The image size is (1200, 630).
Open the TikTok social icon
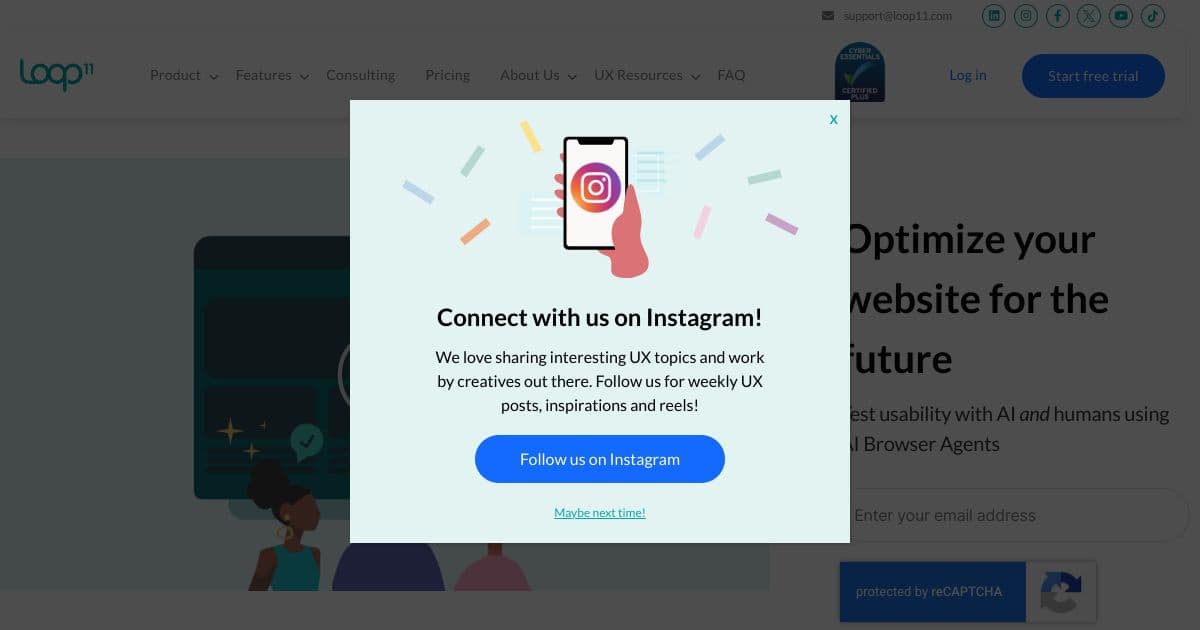coord(1153,15)
